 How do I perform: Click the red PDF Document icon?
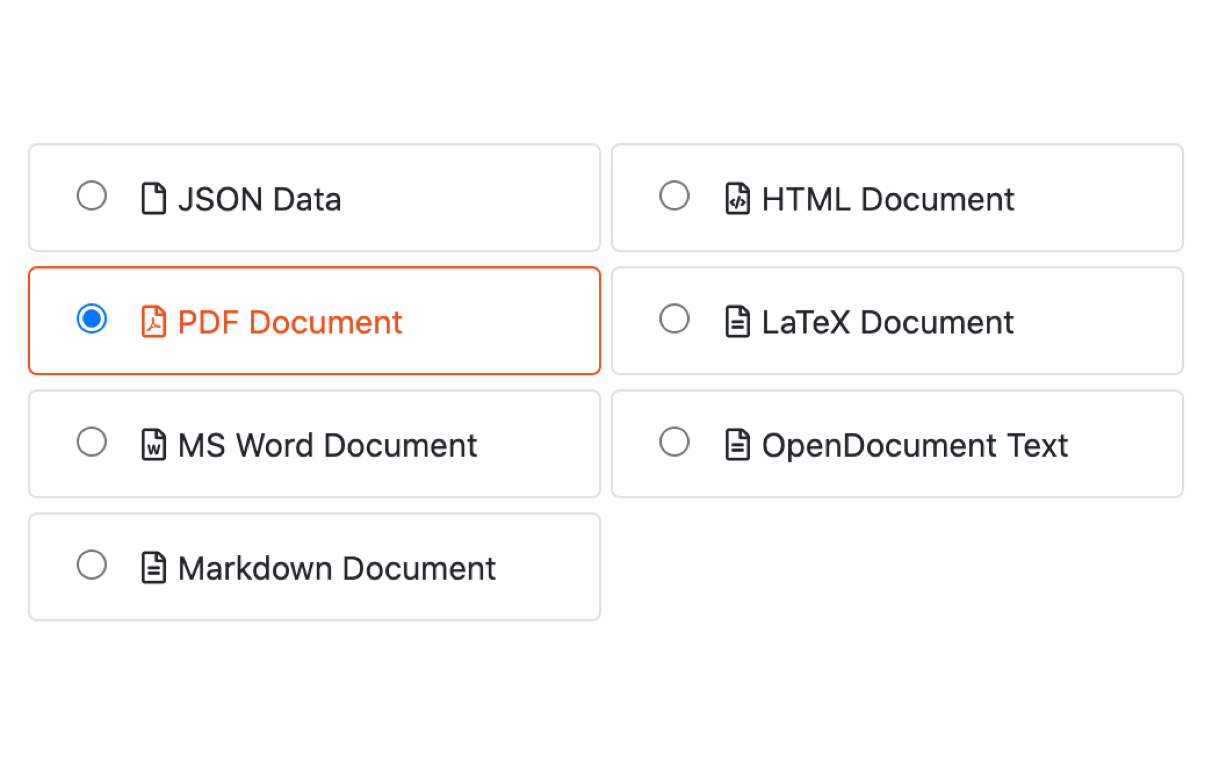pos(154,321)
